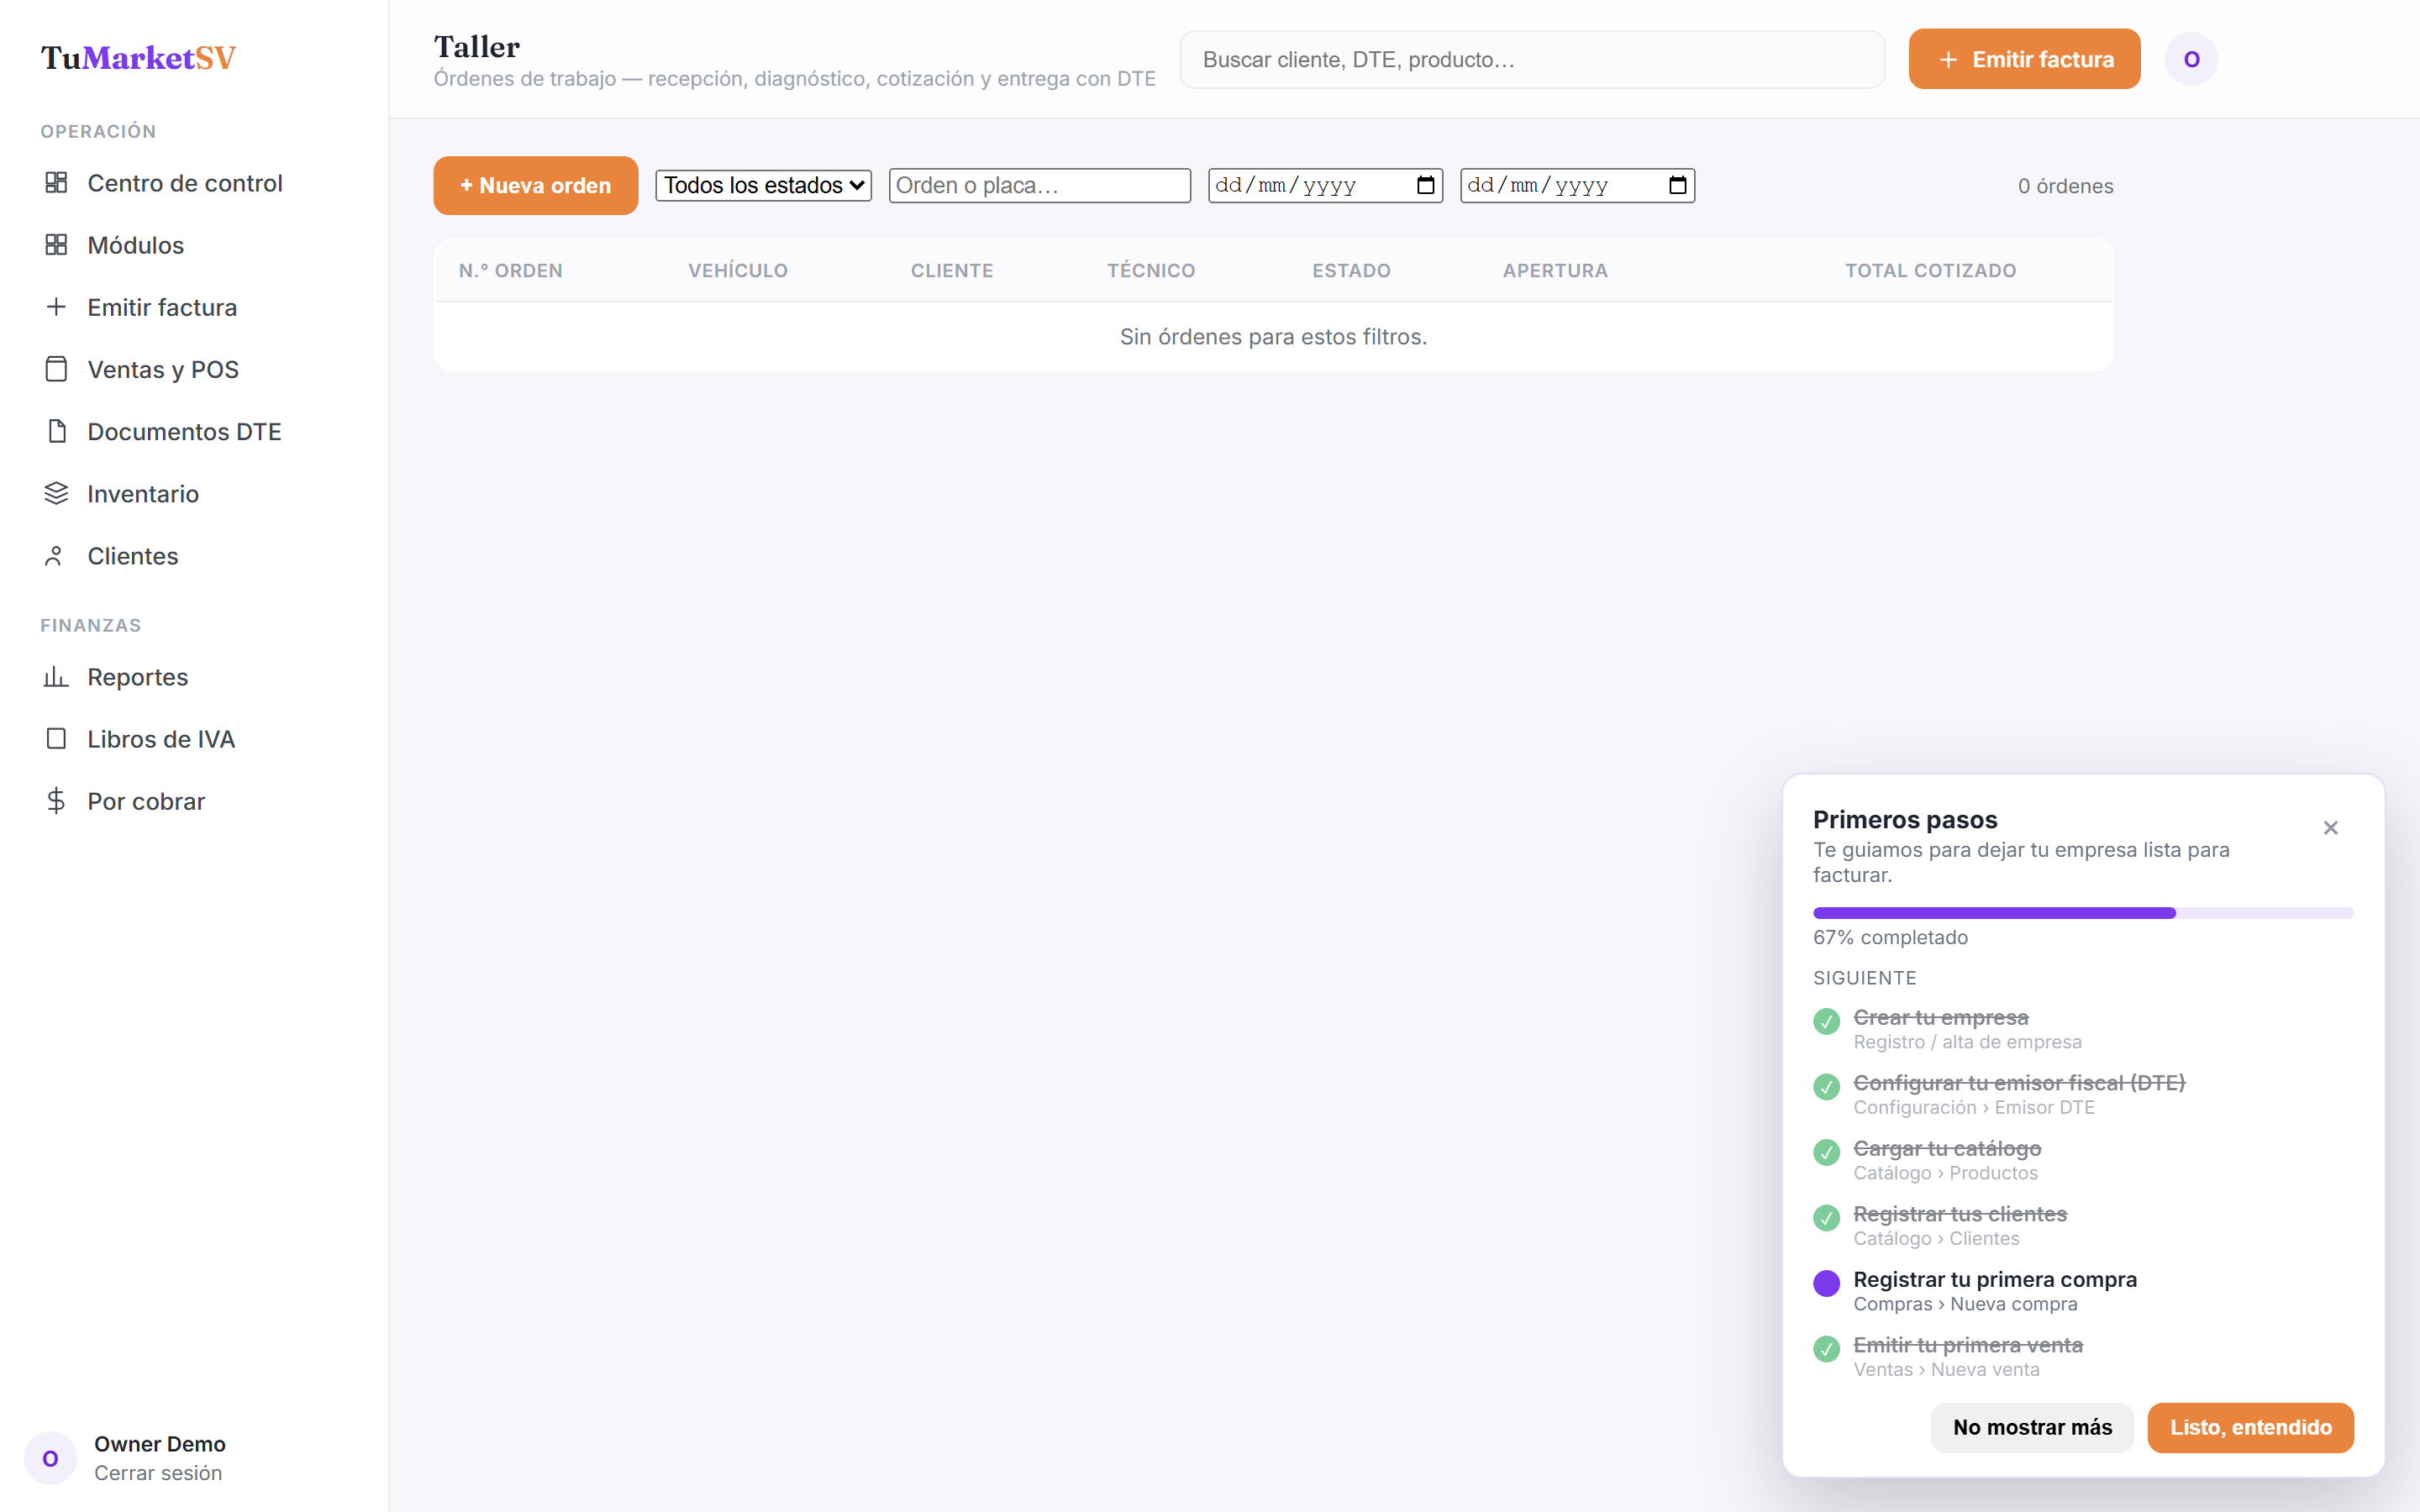This screenshot has width=2420, height=1512.
Task: Click the check icon next to Crear tu empresa
Action: 1826,1021
